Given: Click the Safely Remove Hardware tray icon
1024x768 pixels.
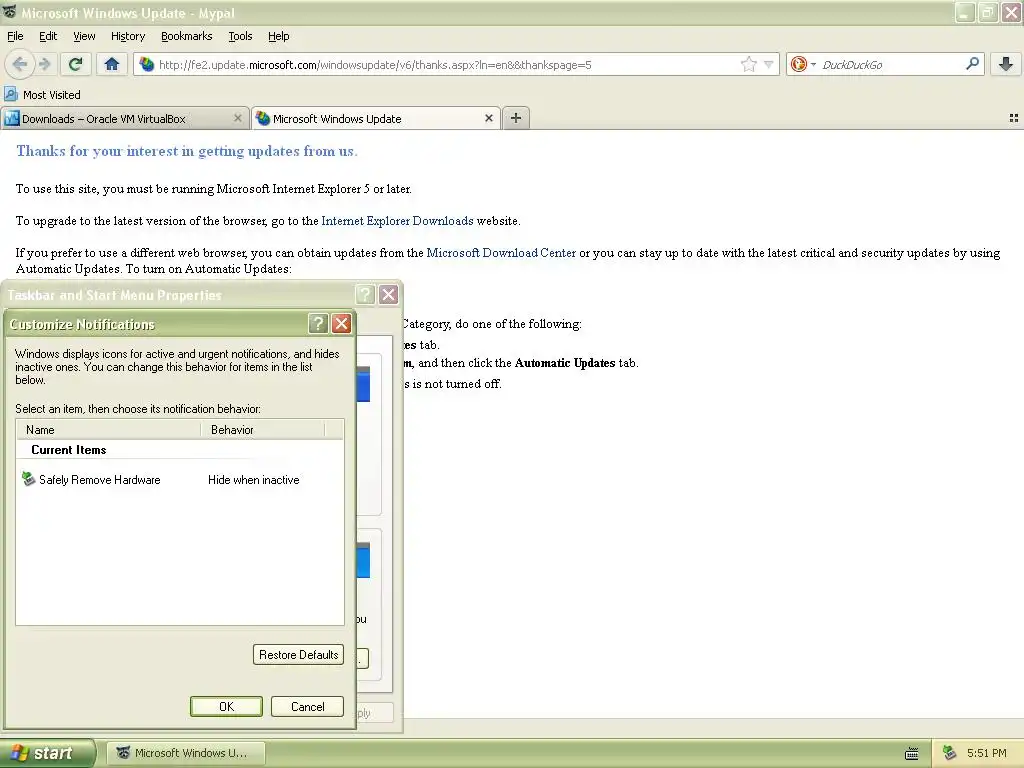Looking at the screenshot, I should tap(950, 753).
